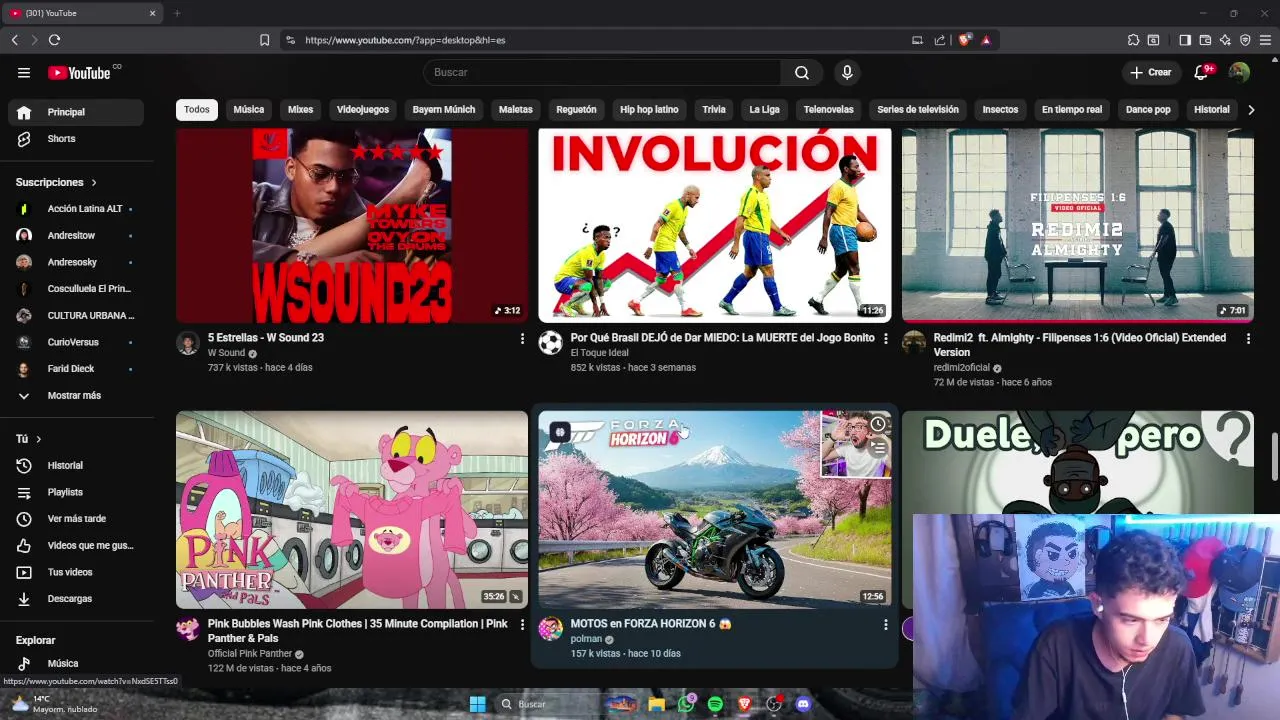Image resolution: width=1280 pixels, height=720 pixels.
Task: Click the Brave Shields lion icon
Action: [x=964, y=40]
